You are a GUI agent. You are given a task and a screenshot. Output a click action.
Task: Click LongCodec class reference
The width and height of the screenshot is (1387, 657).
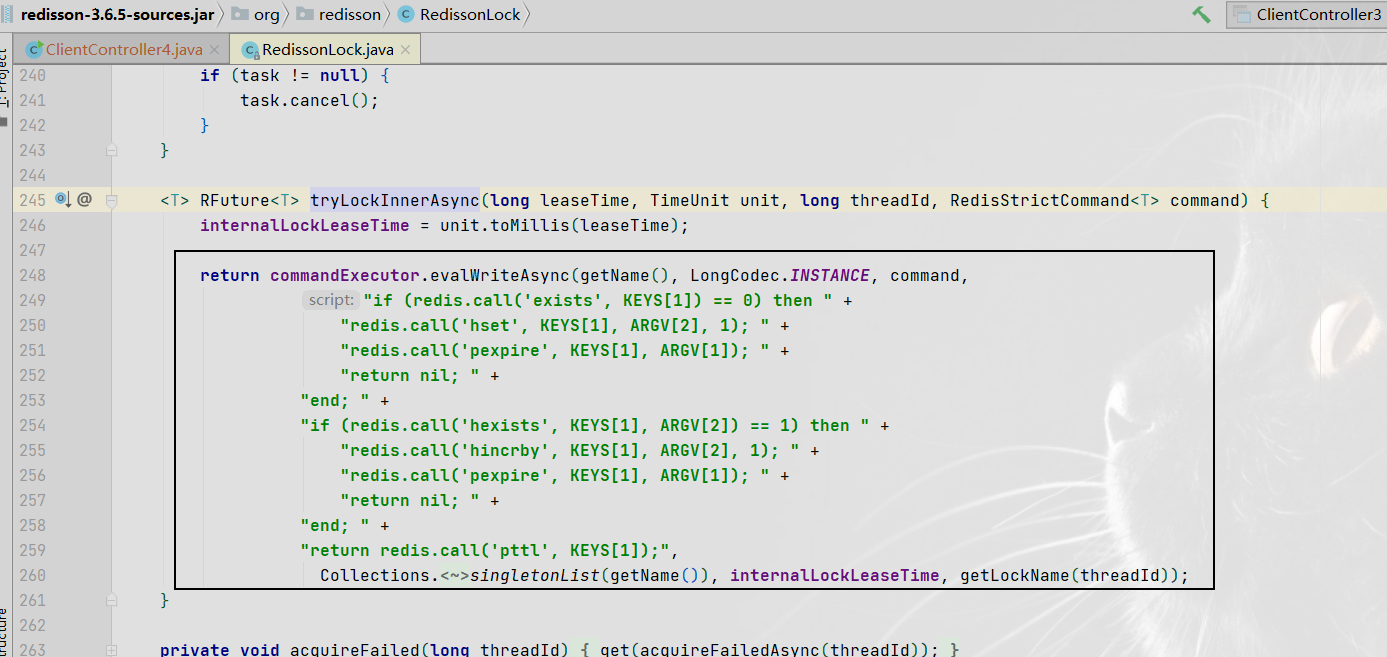(x=735, y=275)
